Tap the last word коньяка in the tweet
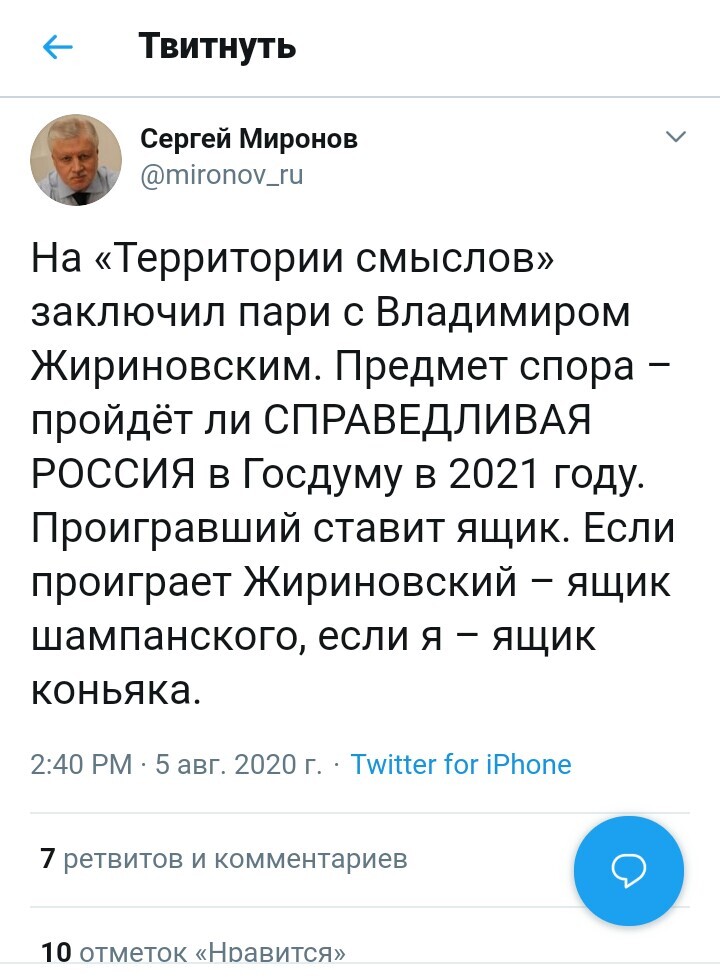Screen dimensions: 720x978 pyautogui.click(x=116, y=690)
